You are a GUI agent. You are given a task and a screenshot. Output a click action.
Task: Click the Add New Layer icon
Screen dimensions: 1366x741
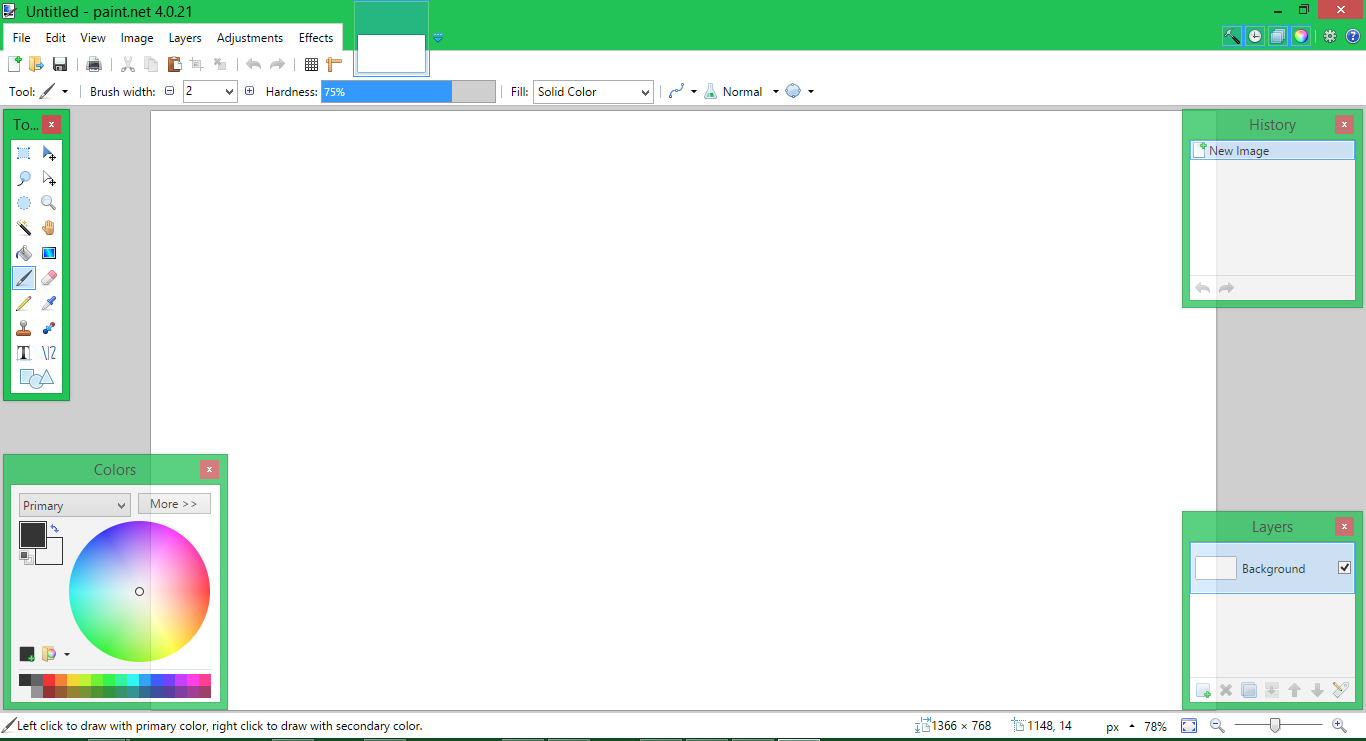1203,690
